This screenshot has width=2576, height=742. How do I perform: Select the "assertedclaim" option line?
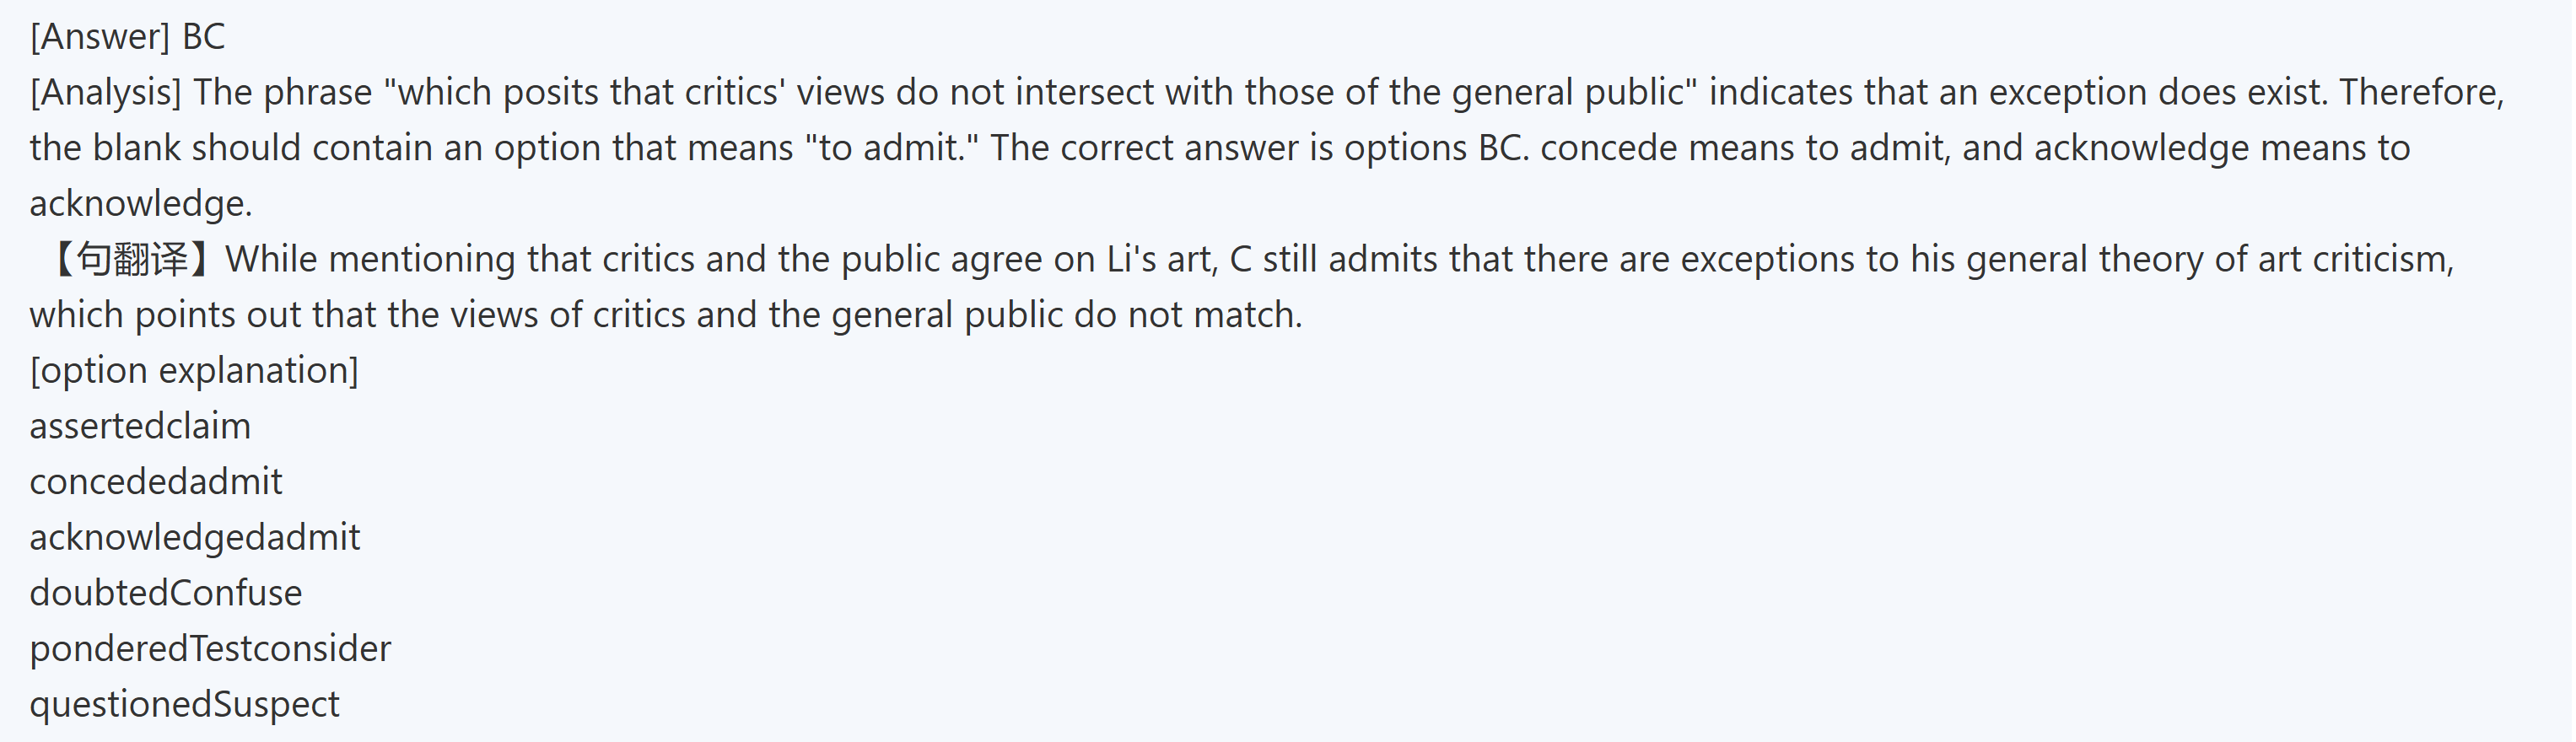140,427
